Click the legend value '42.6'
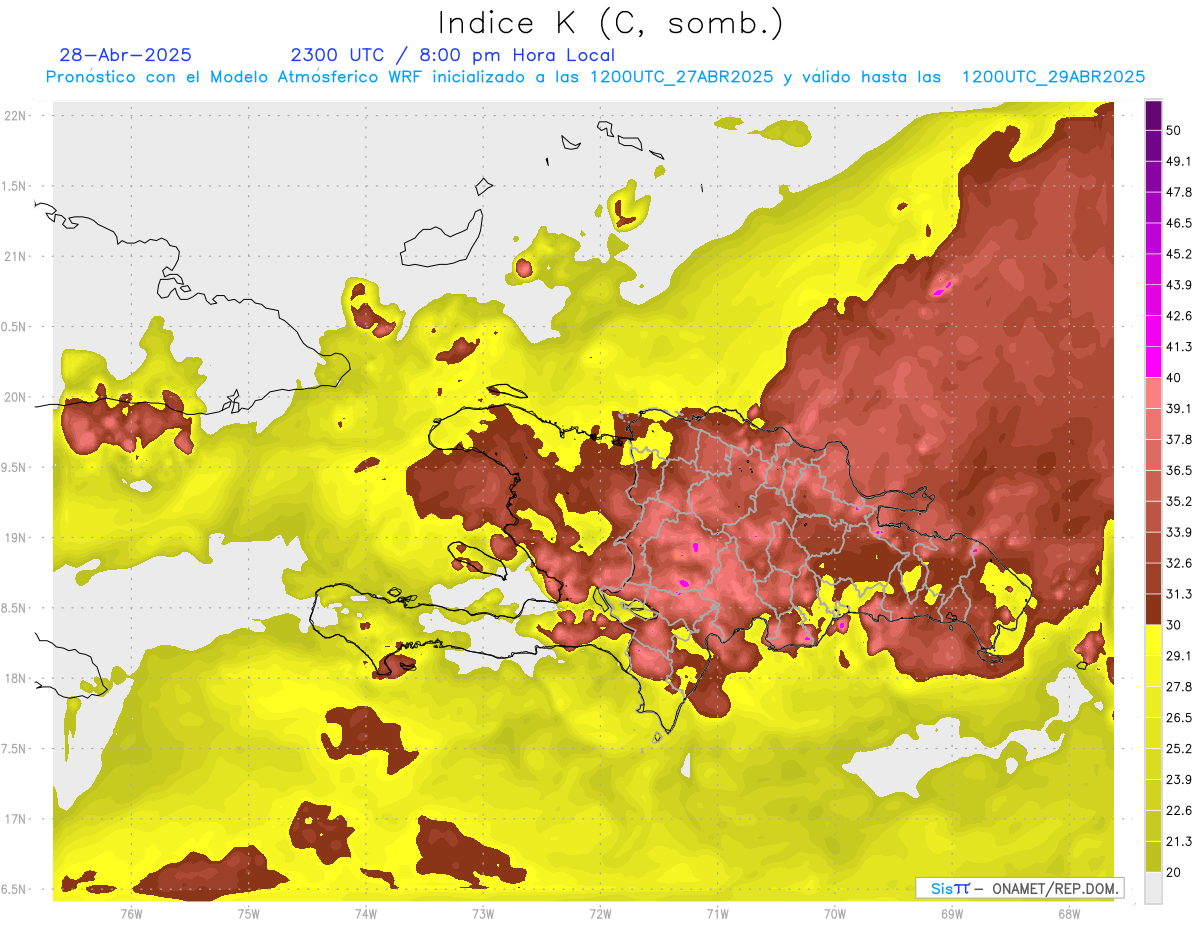 [x=1179, y=316]
